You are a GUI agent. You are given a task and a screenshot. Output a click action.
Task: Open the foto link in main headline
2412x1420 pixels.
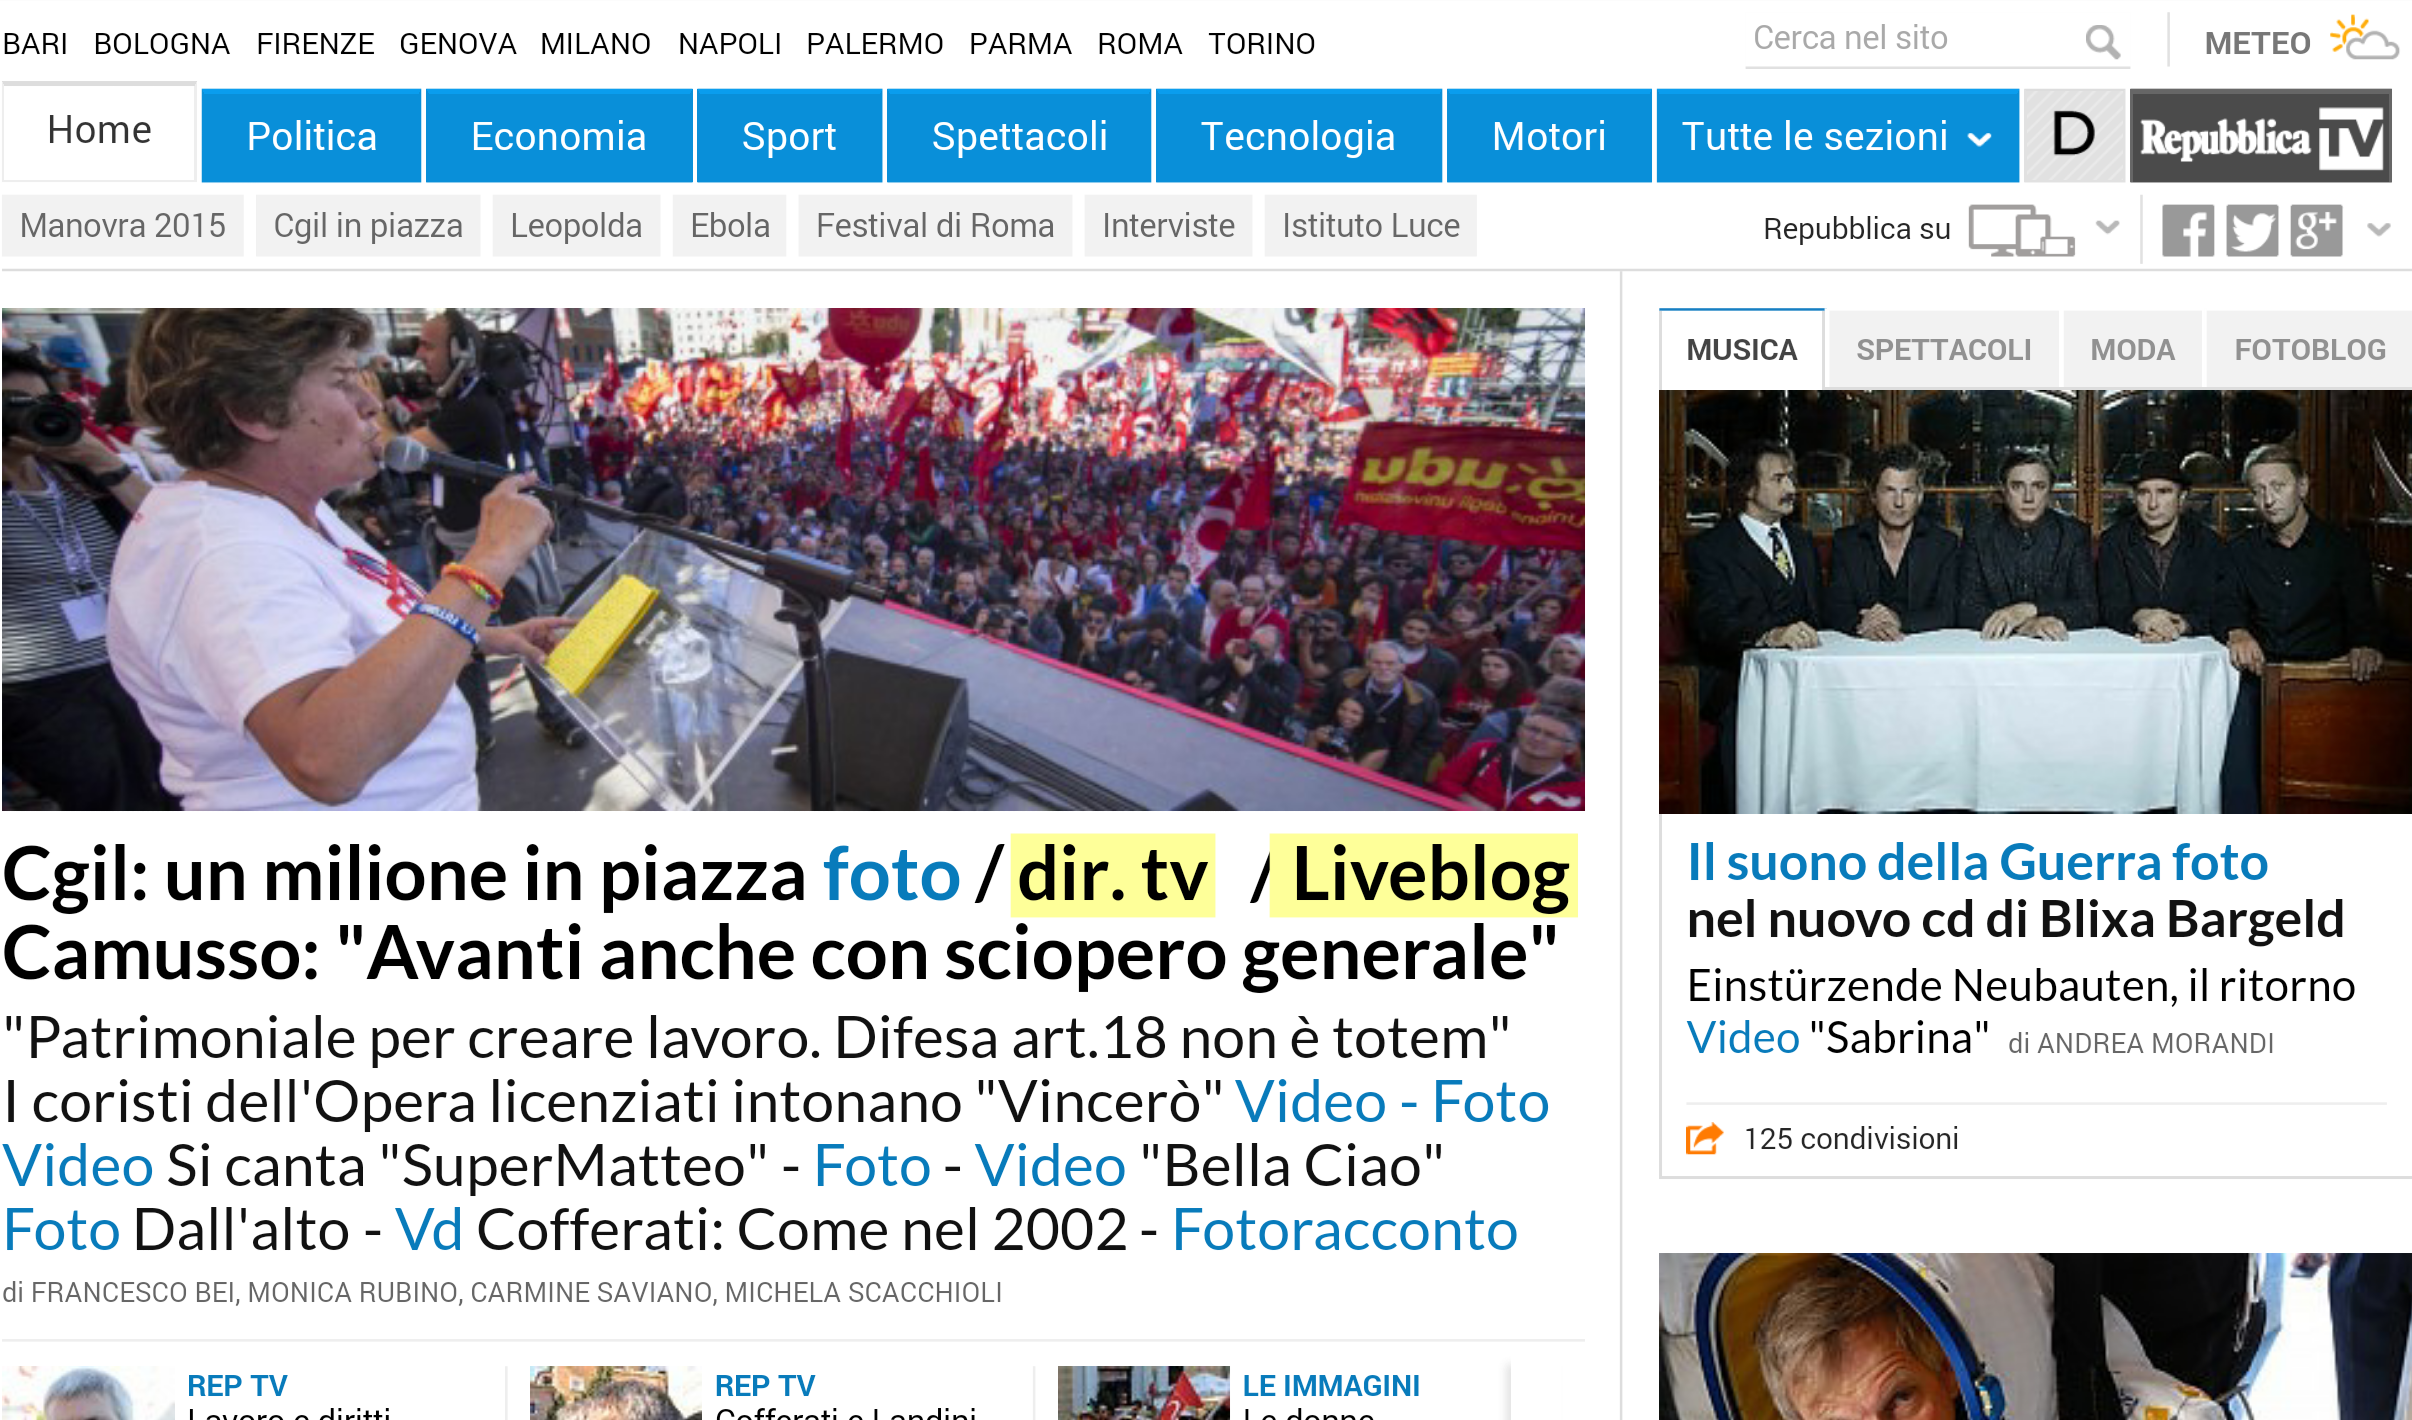(891, 875)
